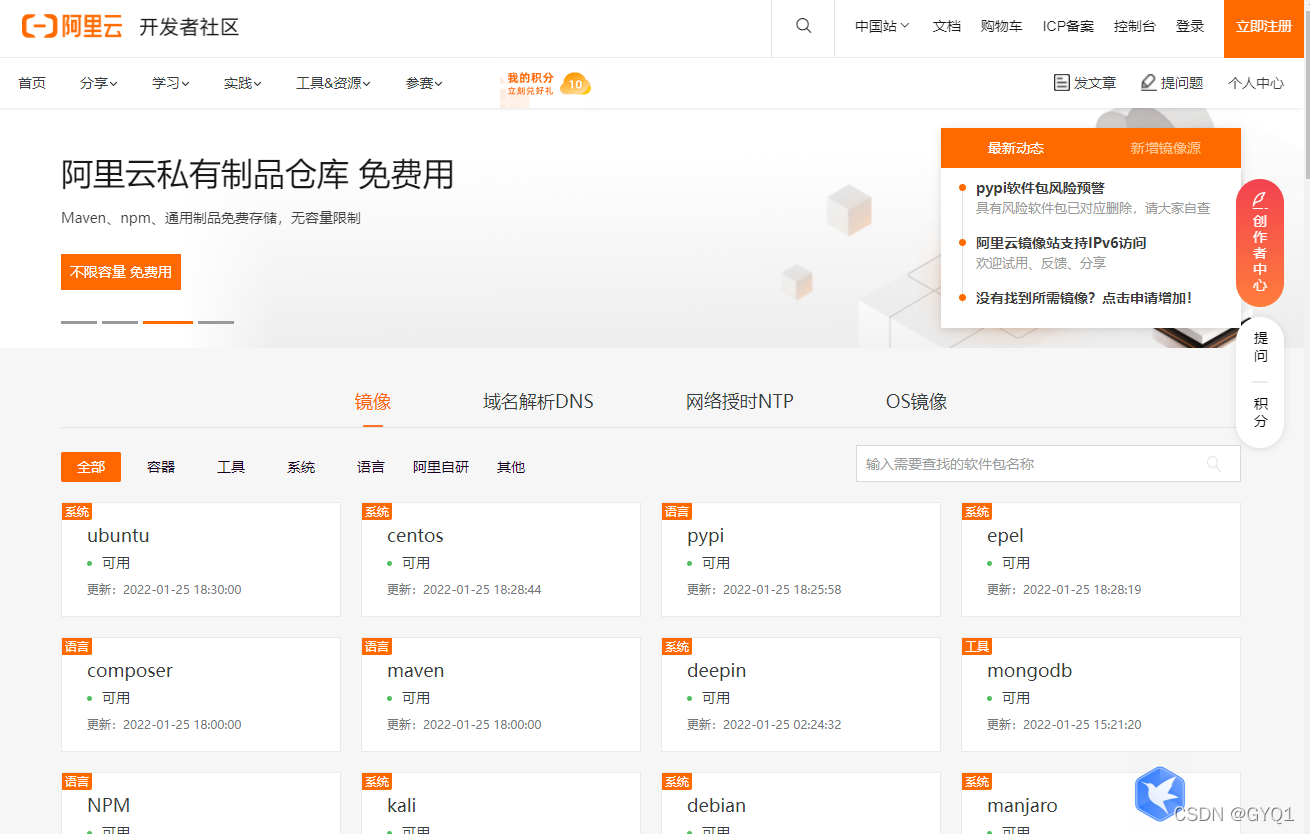Select the second banner carousel indicator
Screen dimensions: 1310x834
click(x=120, y=322)
